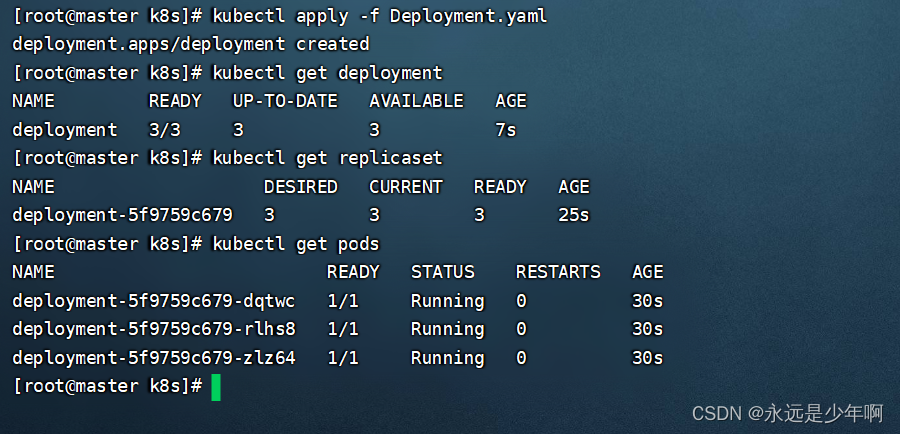Click the AGE header in the pods table
This screenshot has width=900, height=434.
647,272
